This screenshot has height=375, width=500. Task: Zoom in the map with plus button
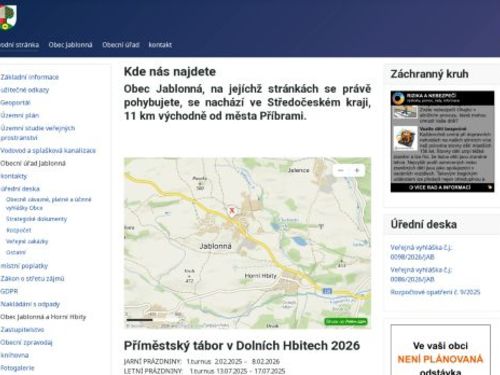(x=357, y=170)
